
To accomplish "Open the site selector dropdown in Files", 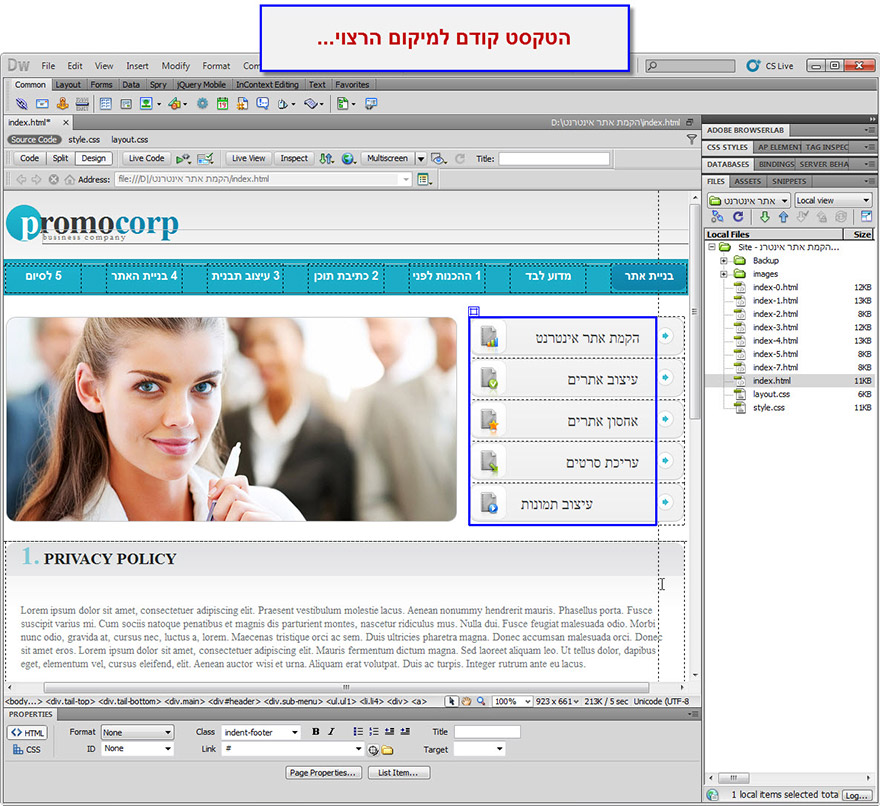I will [x=749, y=200].
